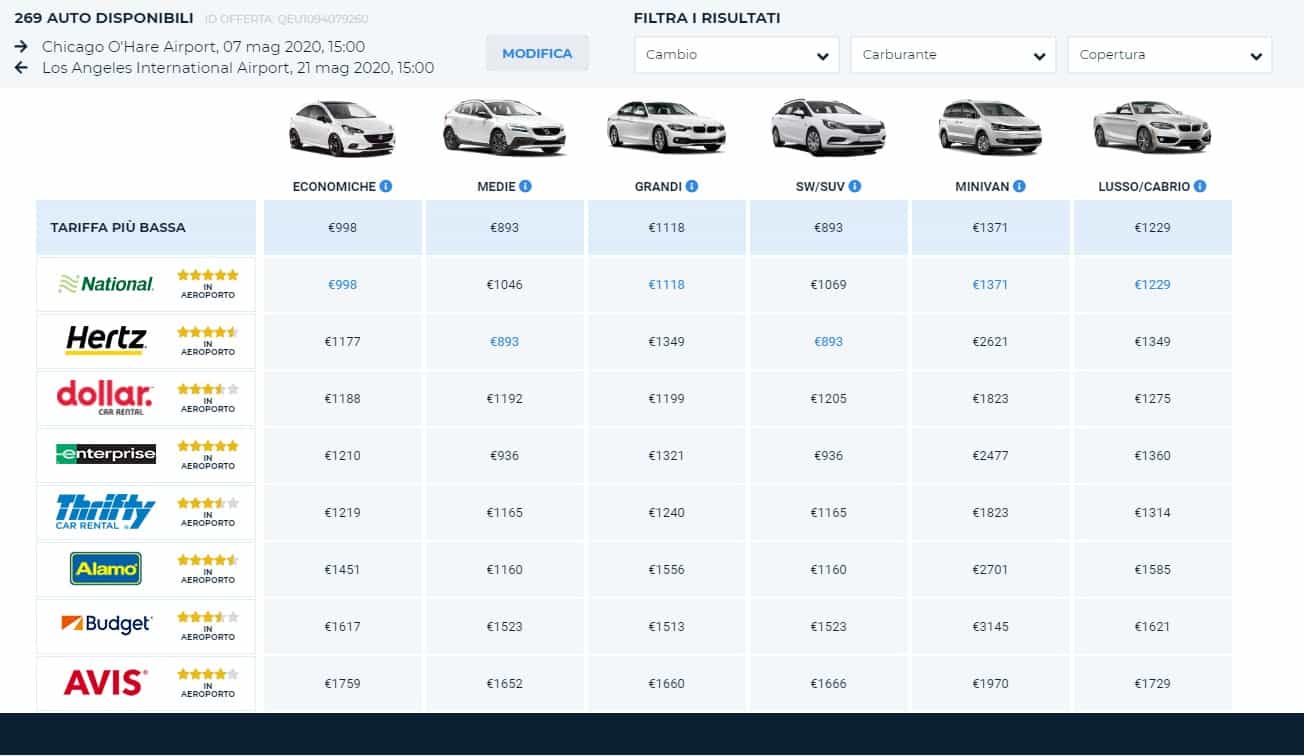Select Alamo's €1451 economy price

tap(342, 569)
